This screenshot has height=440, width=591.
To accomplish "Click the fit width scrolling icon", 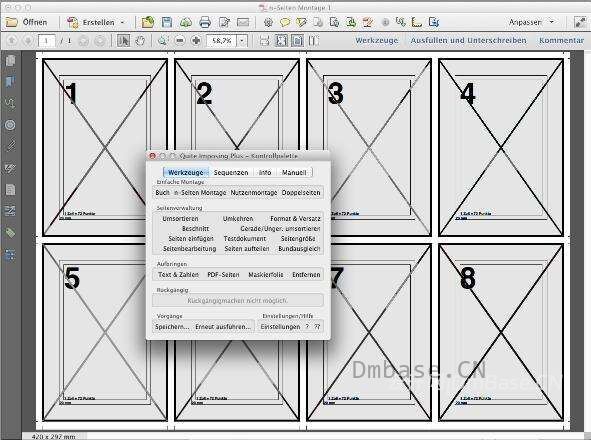I will point(265,40).
